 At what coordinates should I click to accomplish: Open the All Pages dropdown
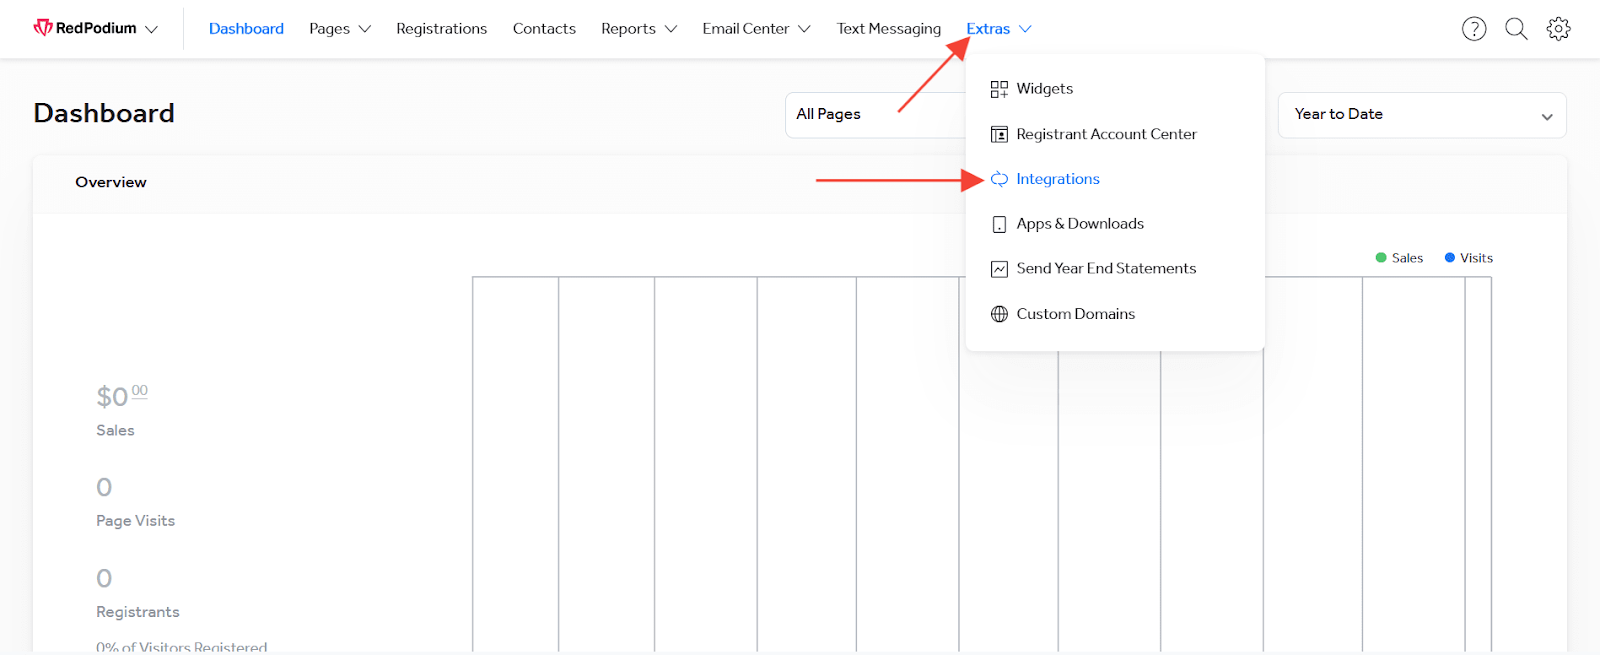pyautogui.click(x=875, y=115)
